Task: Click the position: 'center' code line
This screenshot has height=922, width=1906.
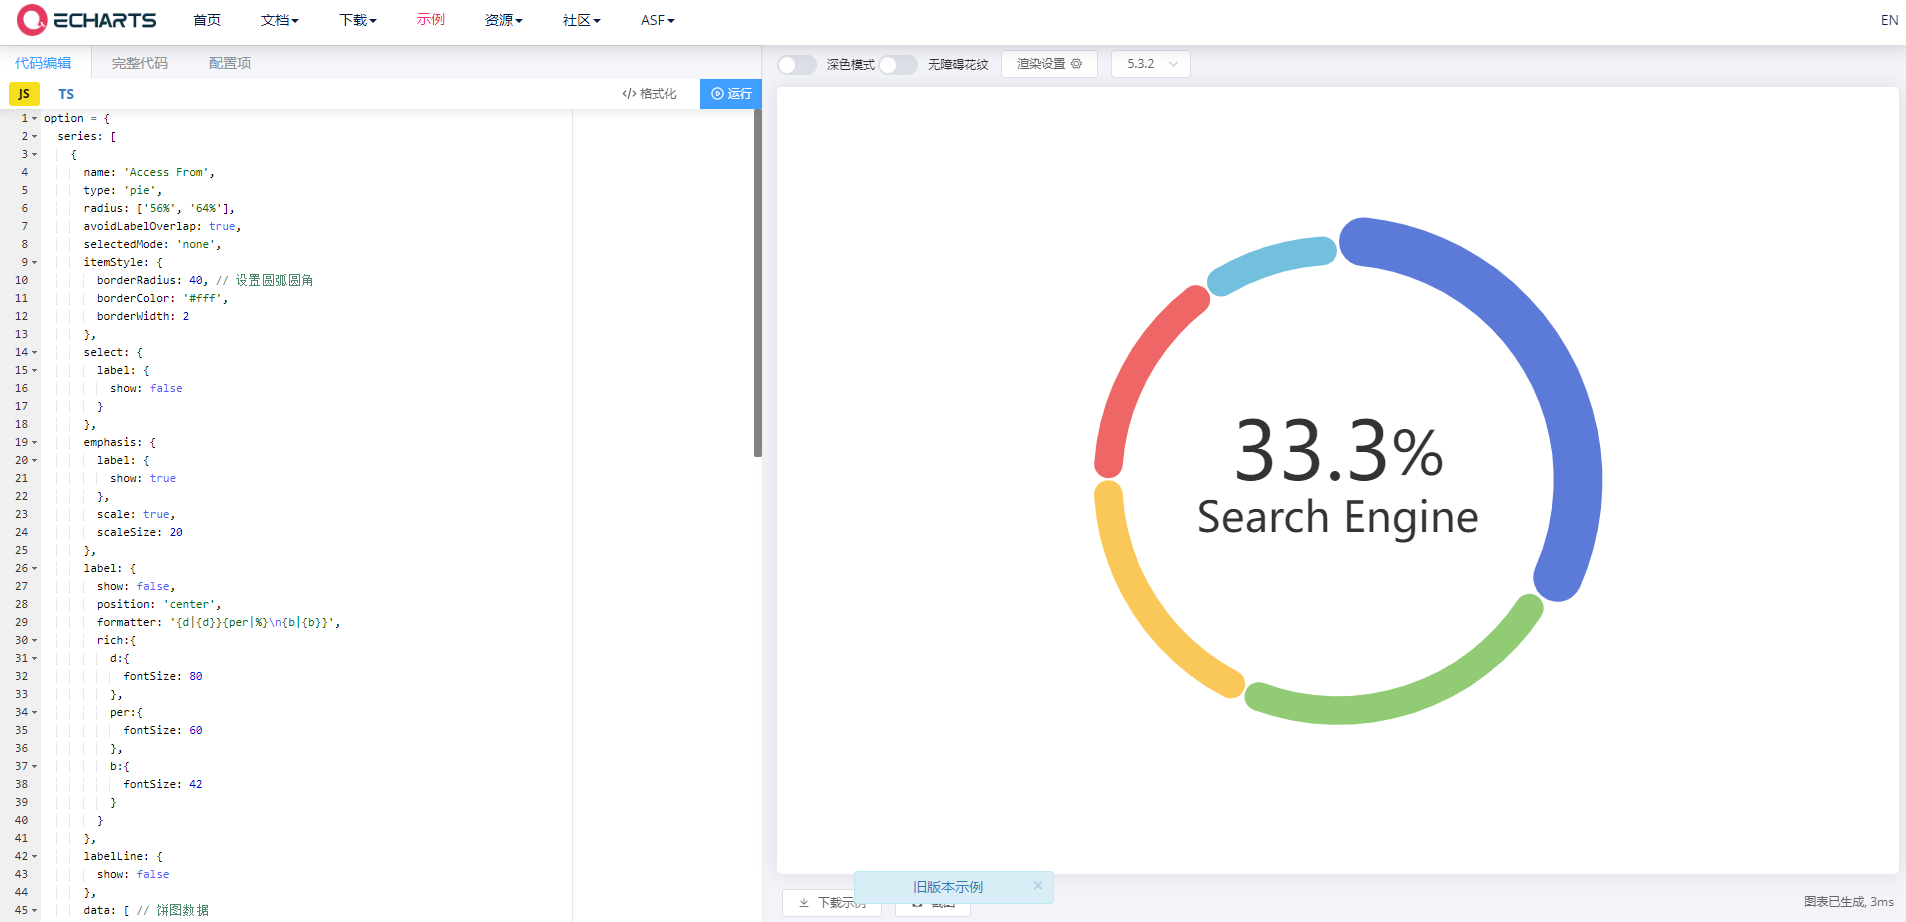Action: pyautogui.click(x=159, y=604)
